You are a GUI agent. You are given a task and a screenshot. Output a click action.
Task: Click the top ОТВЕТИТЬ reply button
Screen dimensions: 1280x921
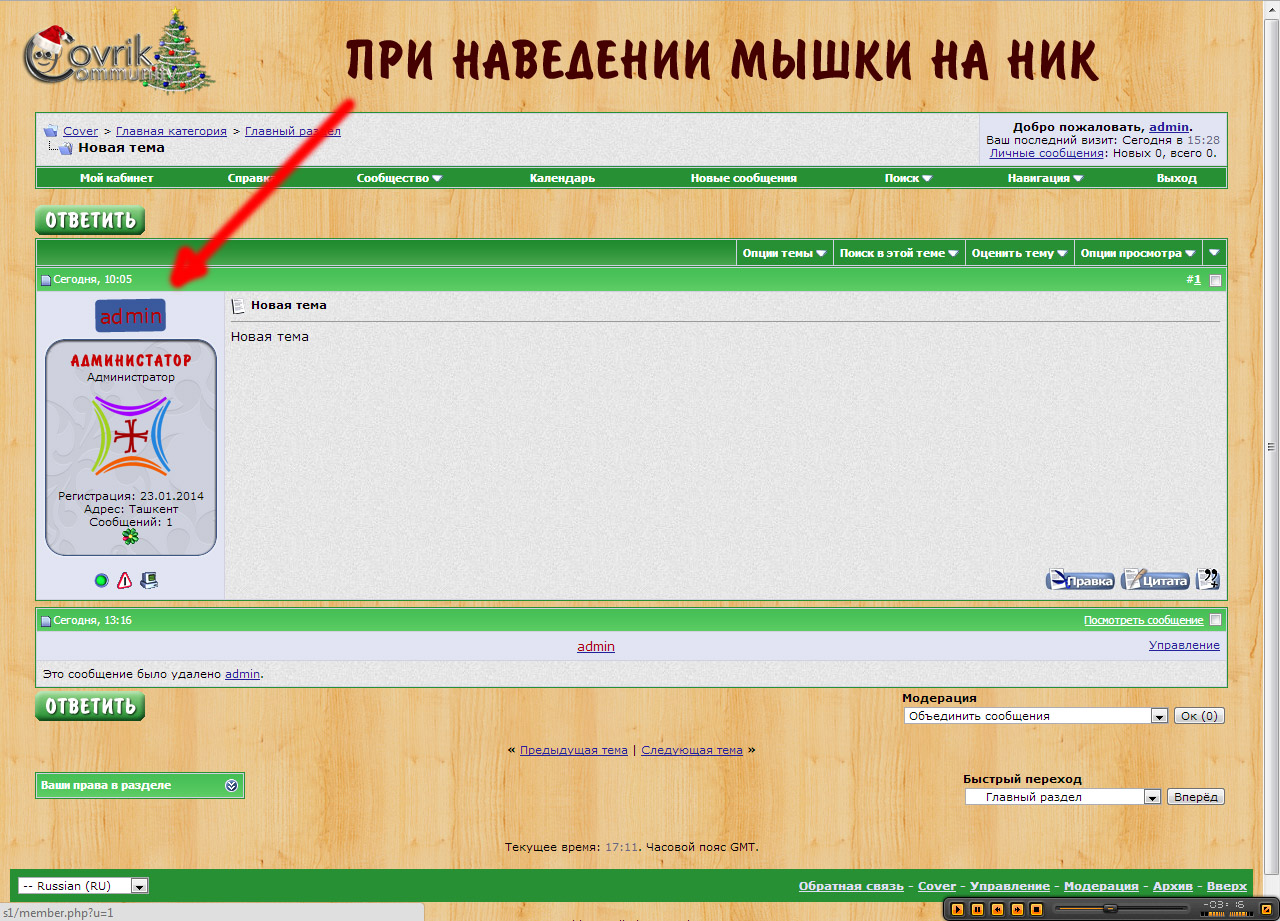click(90, 220)
